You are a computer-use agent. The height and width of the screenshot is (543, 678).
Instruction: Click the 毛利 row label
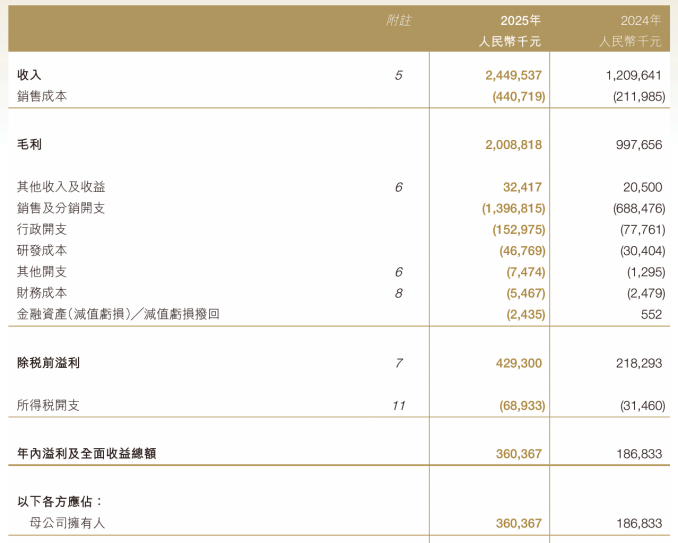[x=29, y=144]
